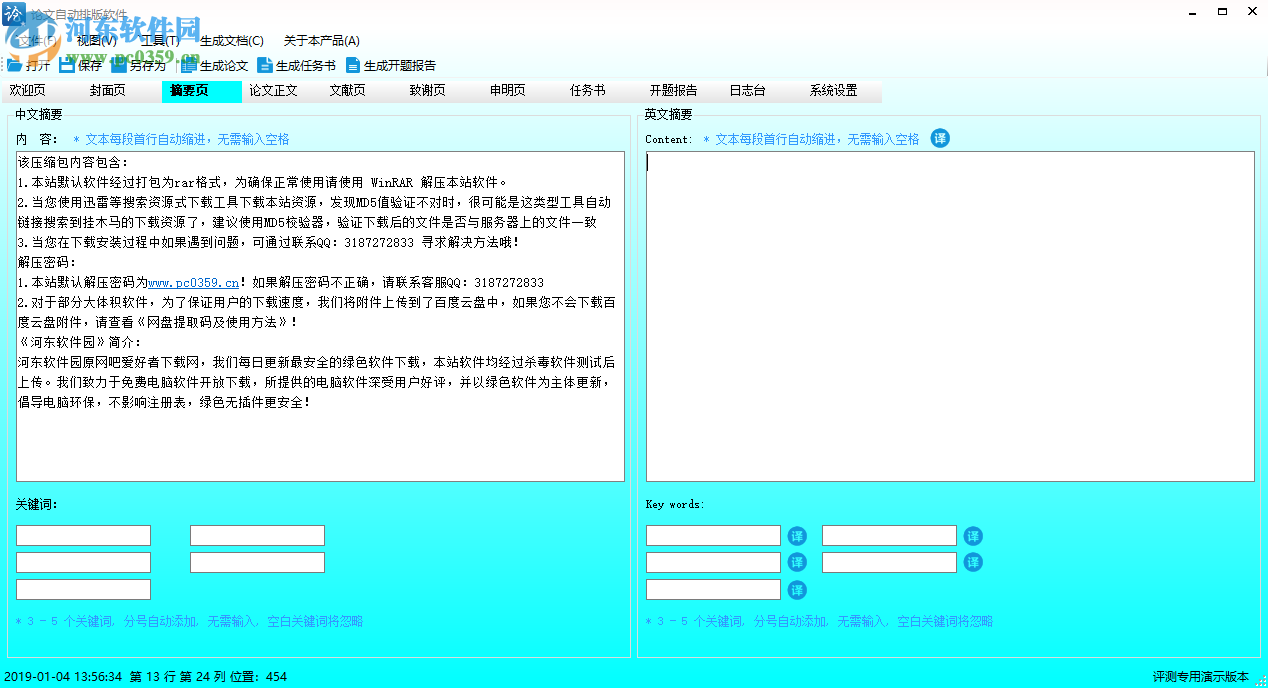Open the 关于本产品(A) menu

pyautogui.click(x=322, y=41)
